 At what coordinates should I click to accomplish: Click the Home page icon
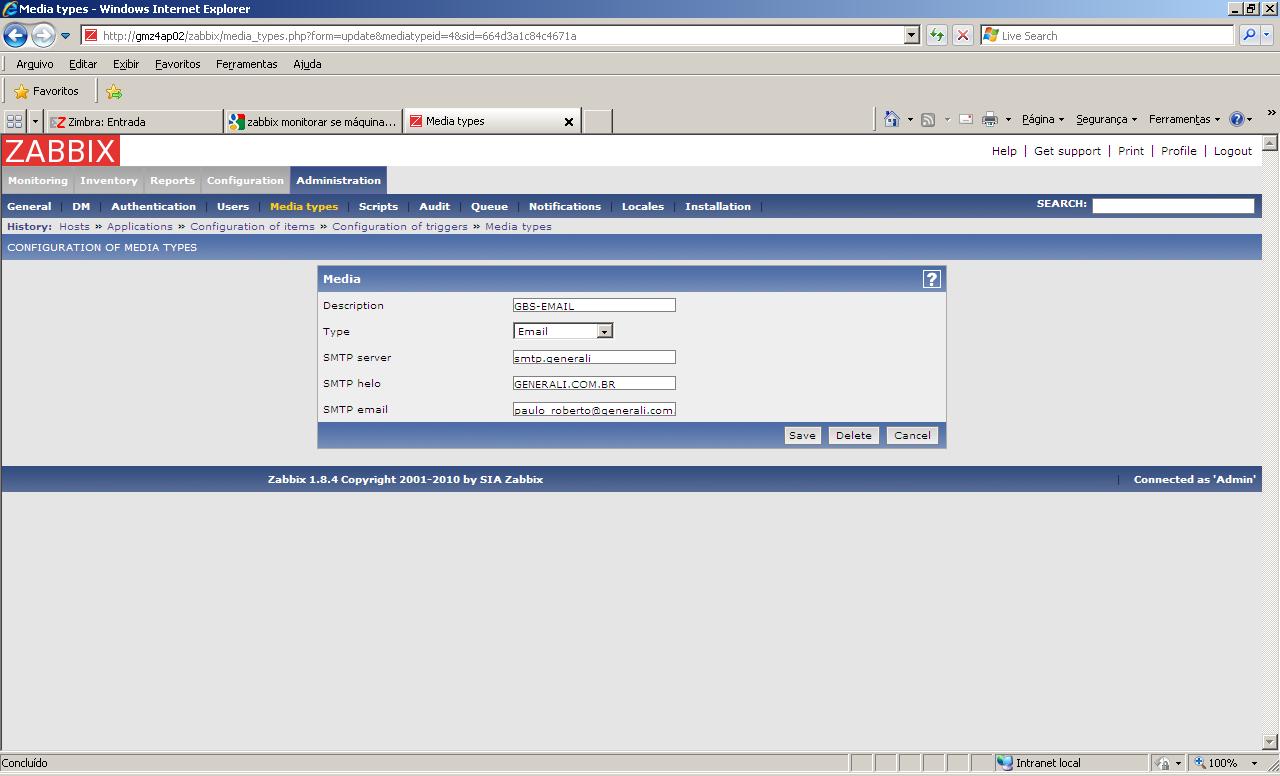click(x=892, y=119)
